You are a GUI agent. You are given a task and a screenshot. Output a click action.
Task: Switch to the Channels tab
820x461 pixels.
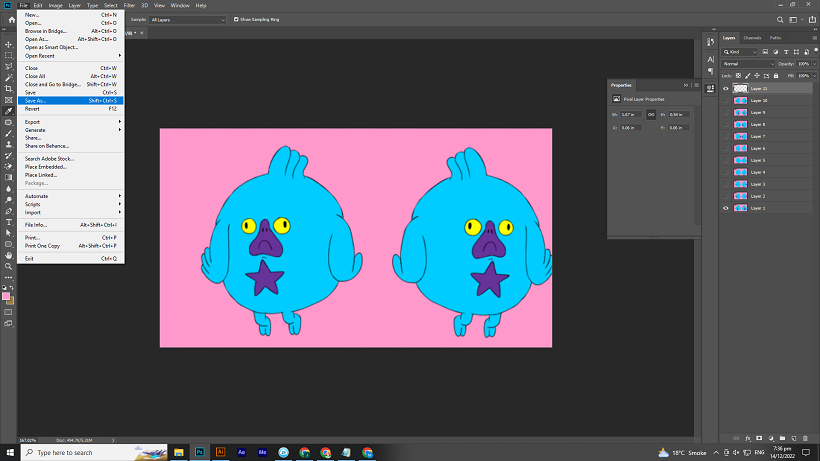[x=752, y=38]
